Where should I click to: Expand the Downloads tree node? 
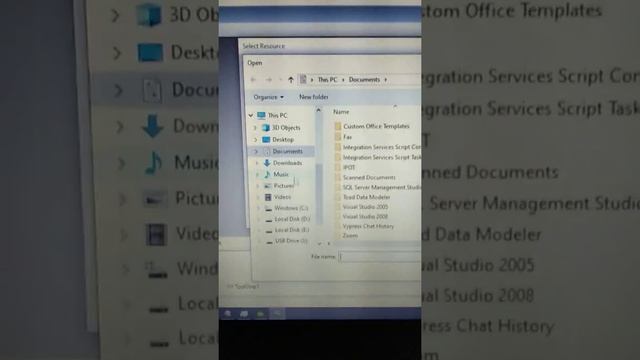pos(257,163)
